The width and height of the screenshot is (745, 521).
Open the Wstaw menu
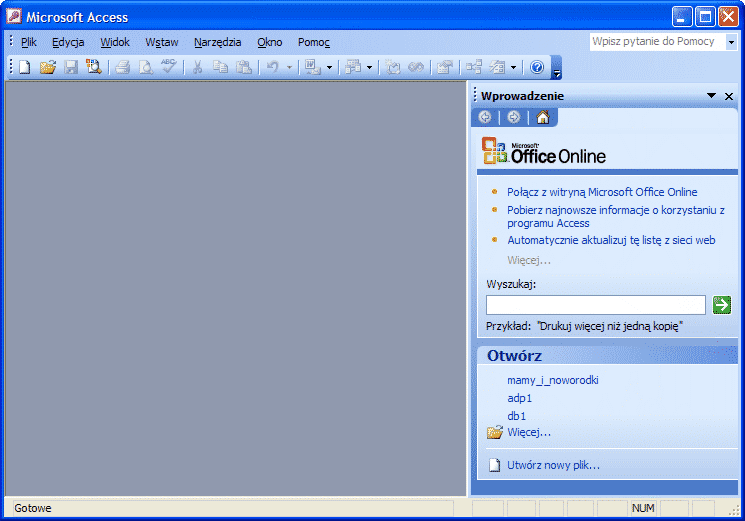tap(161, 42)
